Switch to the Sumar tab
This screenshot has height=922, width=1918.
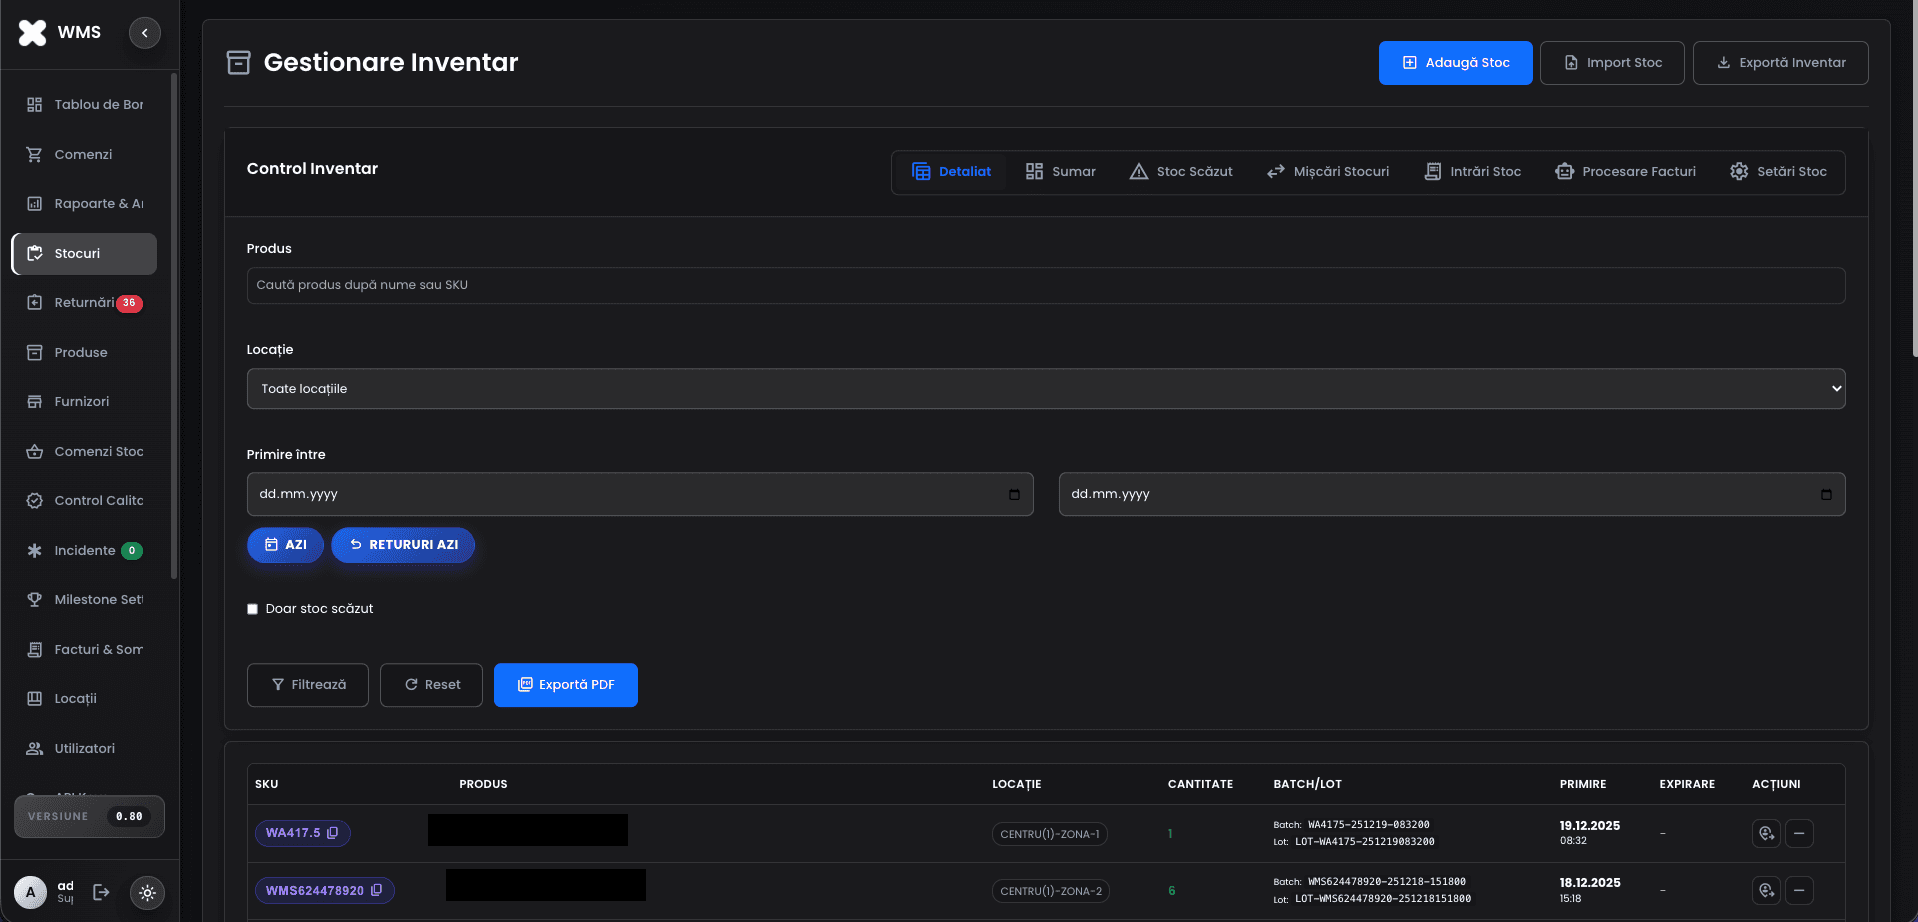point(1060,172)
